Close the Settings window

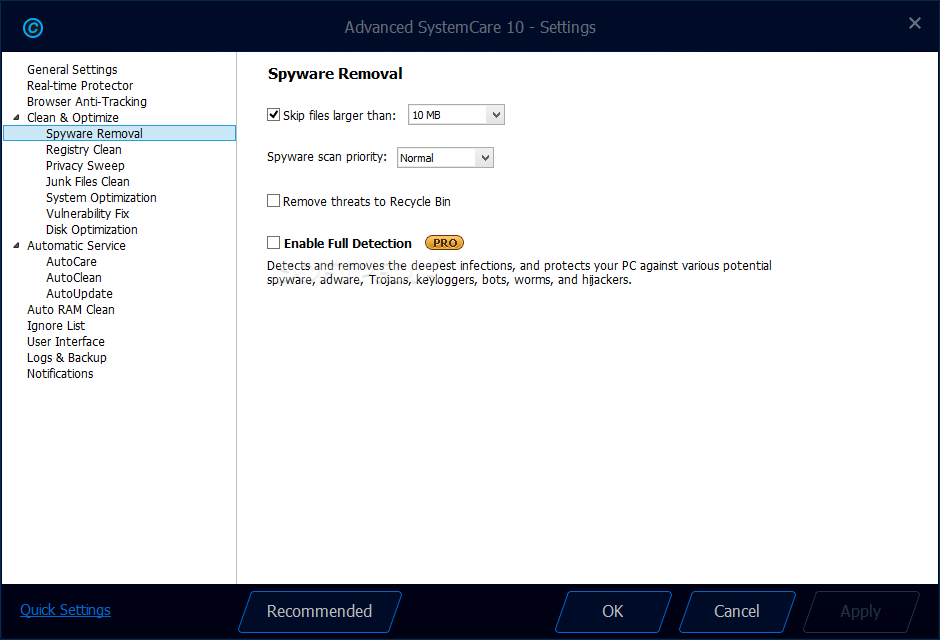pyautogui.click(x=914, y=23)
